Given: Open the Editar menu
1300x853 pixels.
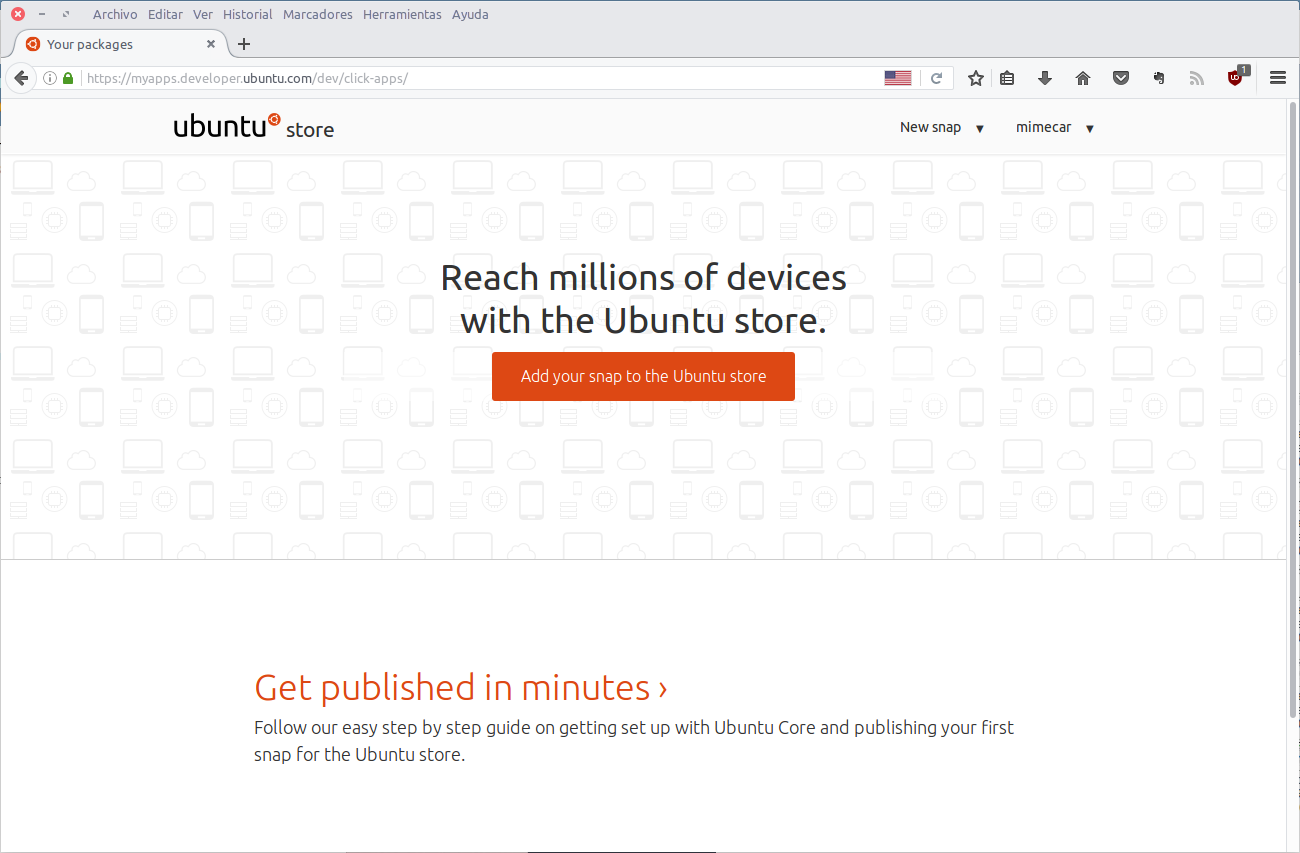Looking at the screenshot, I should pos(165,14).
